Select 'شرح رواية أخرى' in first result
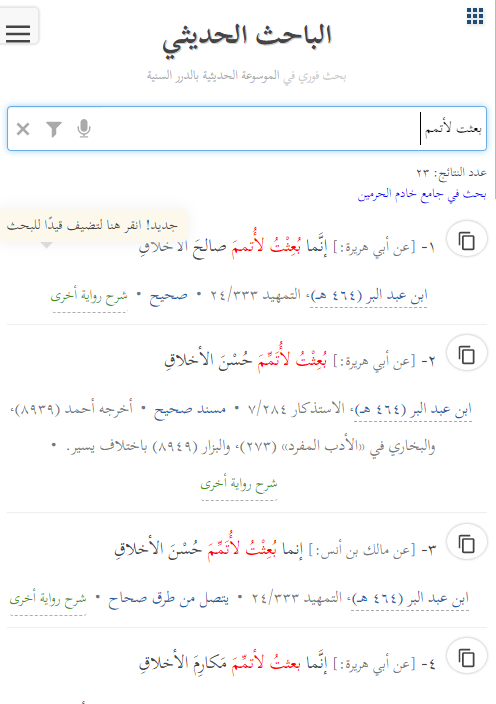 pos(89,296)
